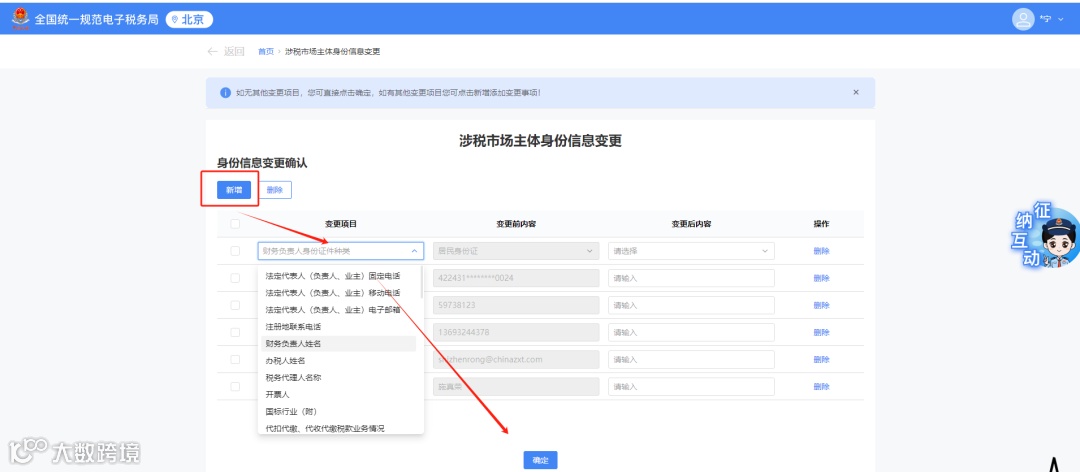Click 删除 link in 422431********0024 row
The width and height of the screenshot is (1080, 472).
(x=821, y=278)
